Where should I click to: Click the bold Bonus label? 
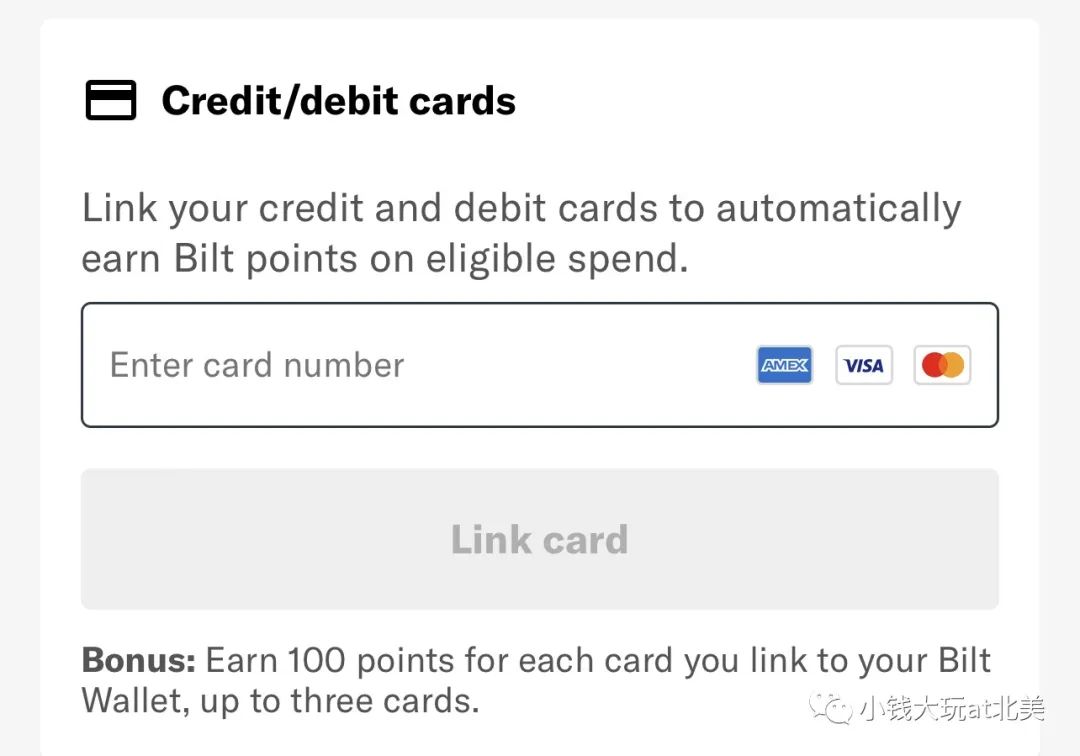(x=138, y=660)
